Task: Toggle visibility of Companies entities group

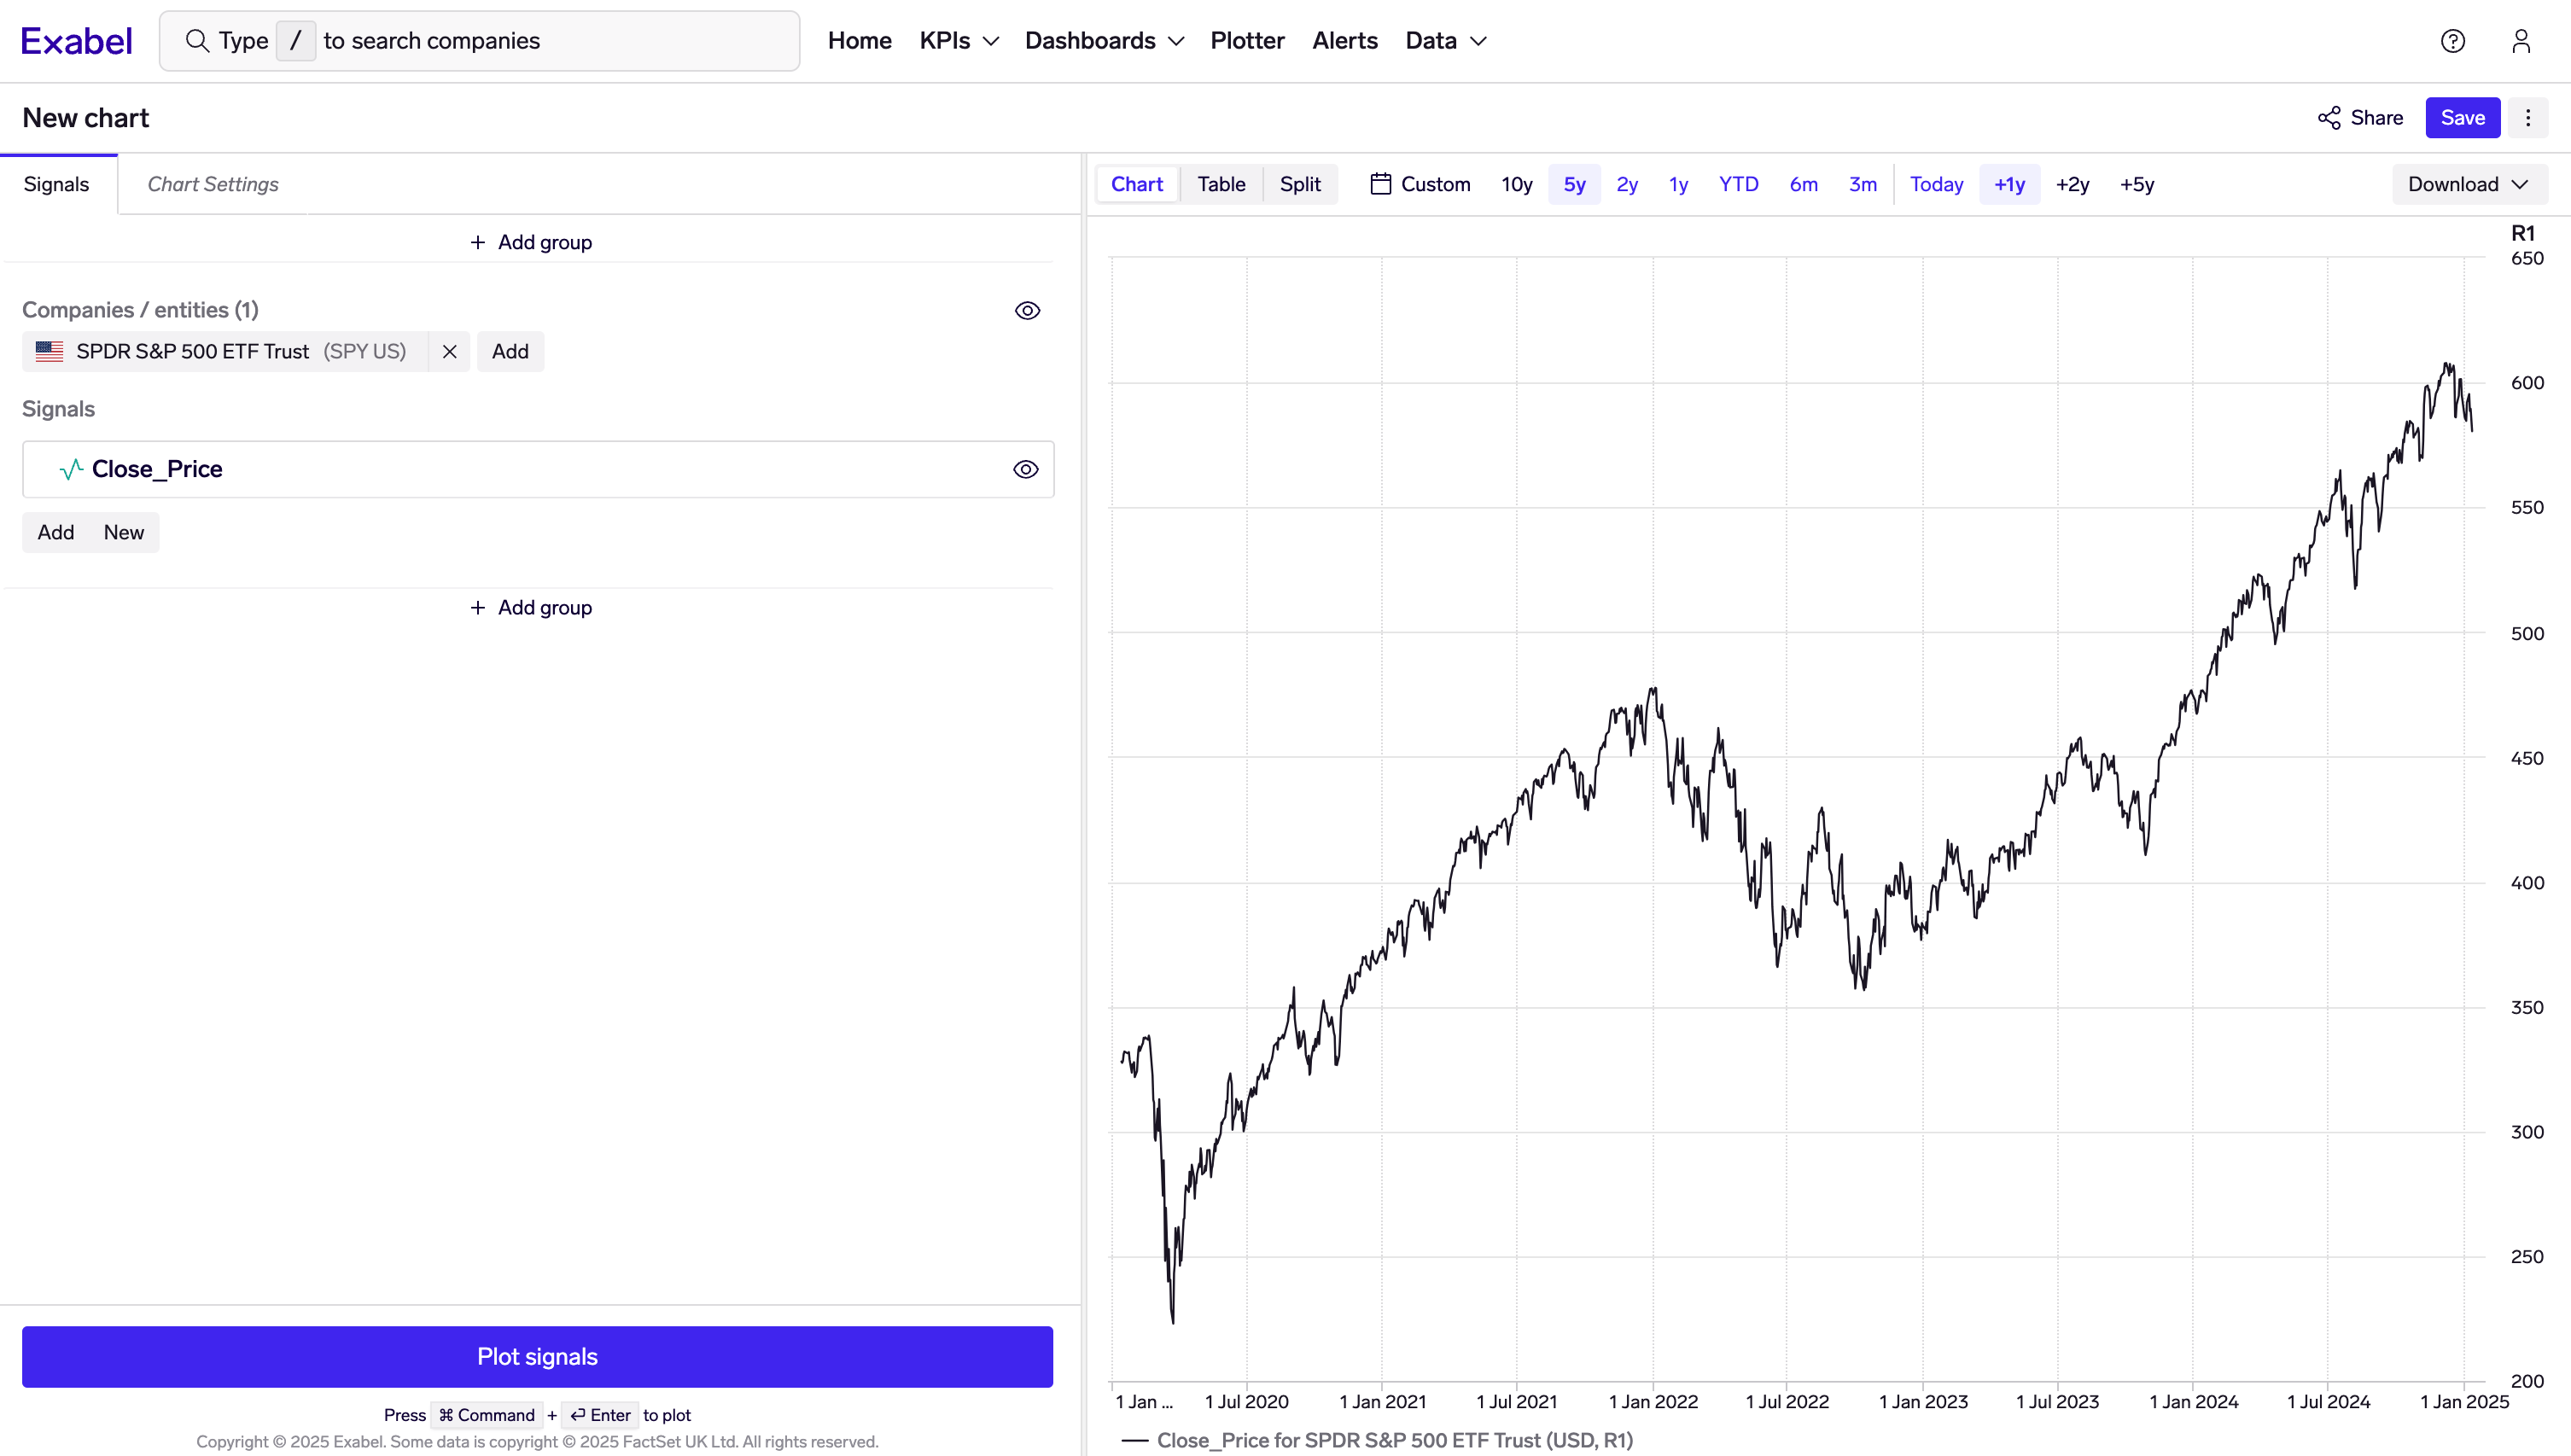Action: pyautogui.click(x=1026, y=311)
